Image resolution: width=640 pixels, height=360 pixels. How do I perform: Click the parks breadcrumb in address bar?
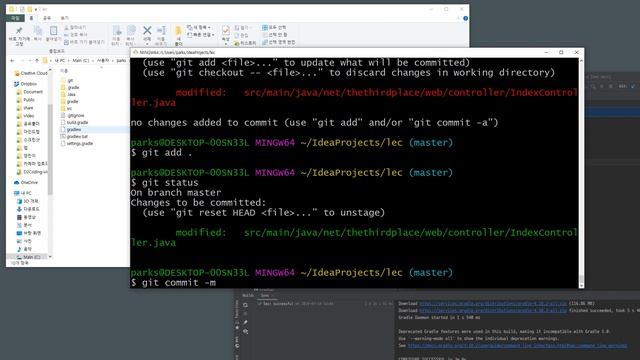coord(121,60)
